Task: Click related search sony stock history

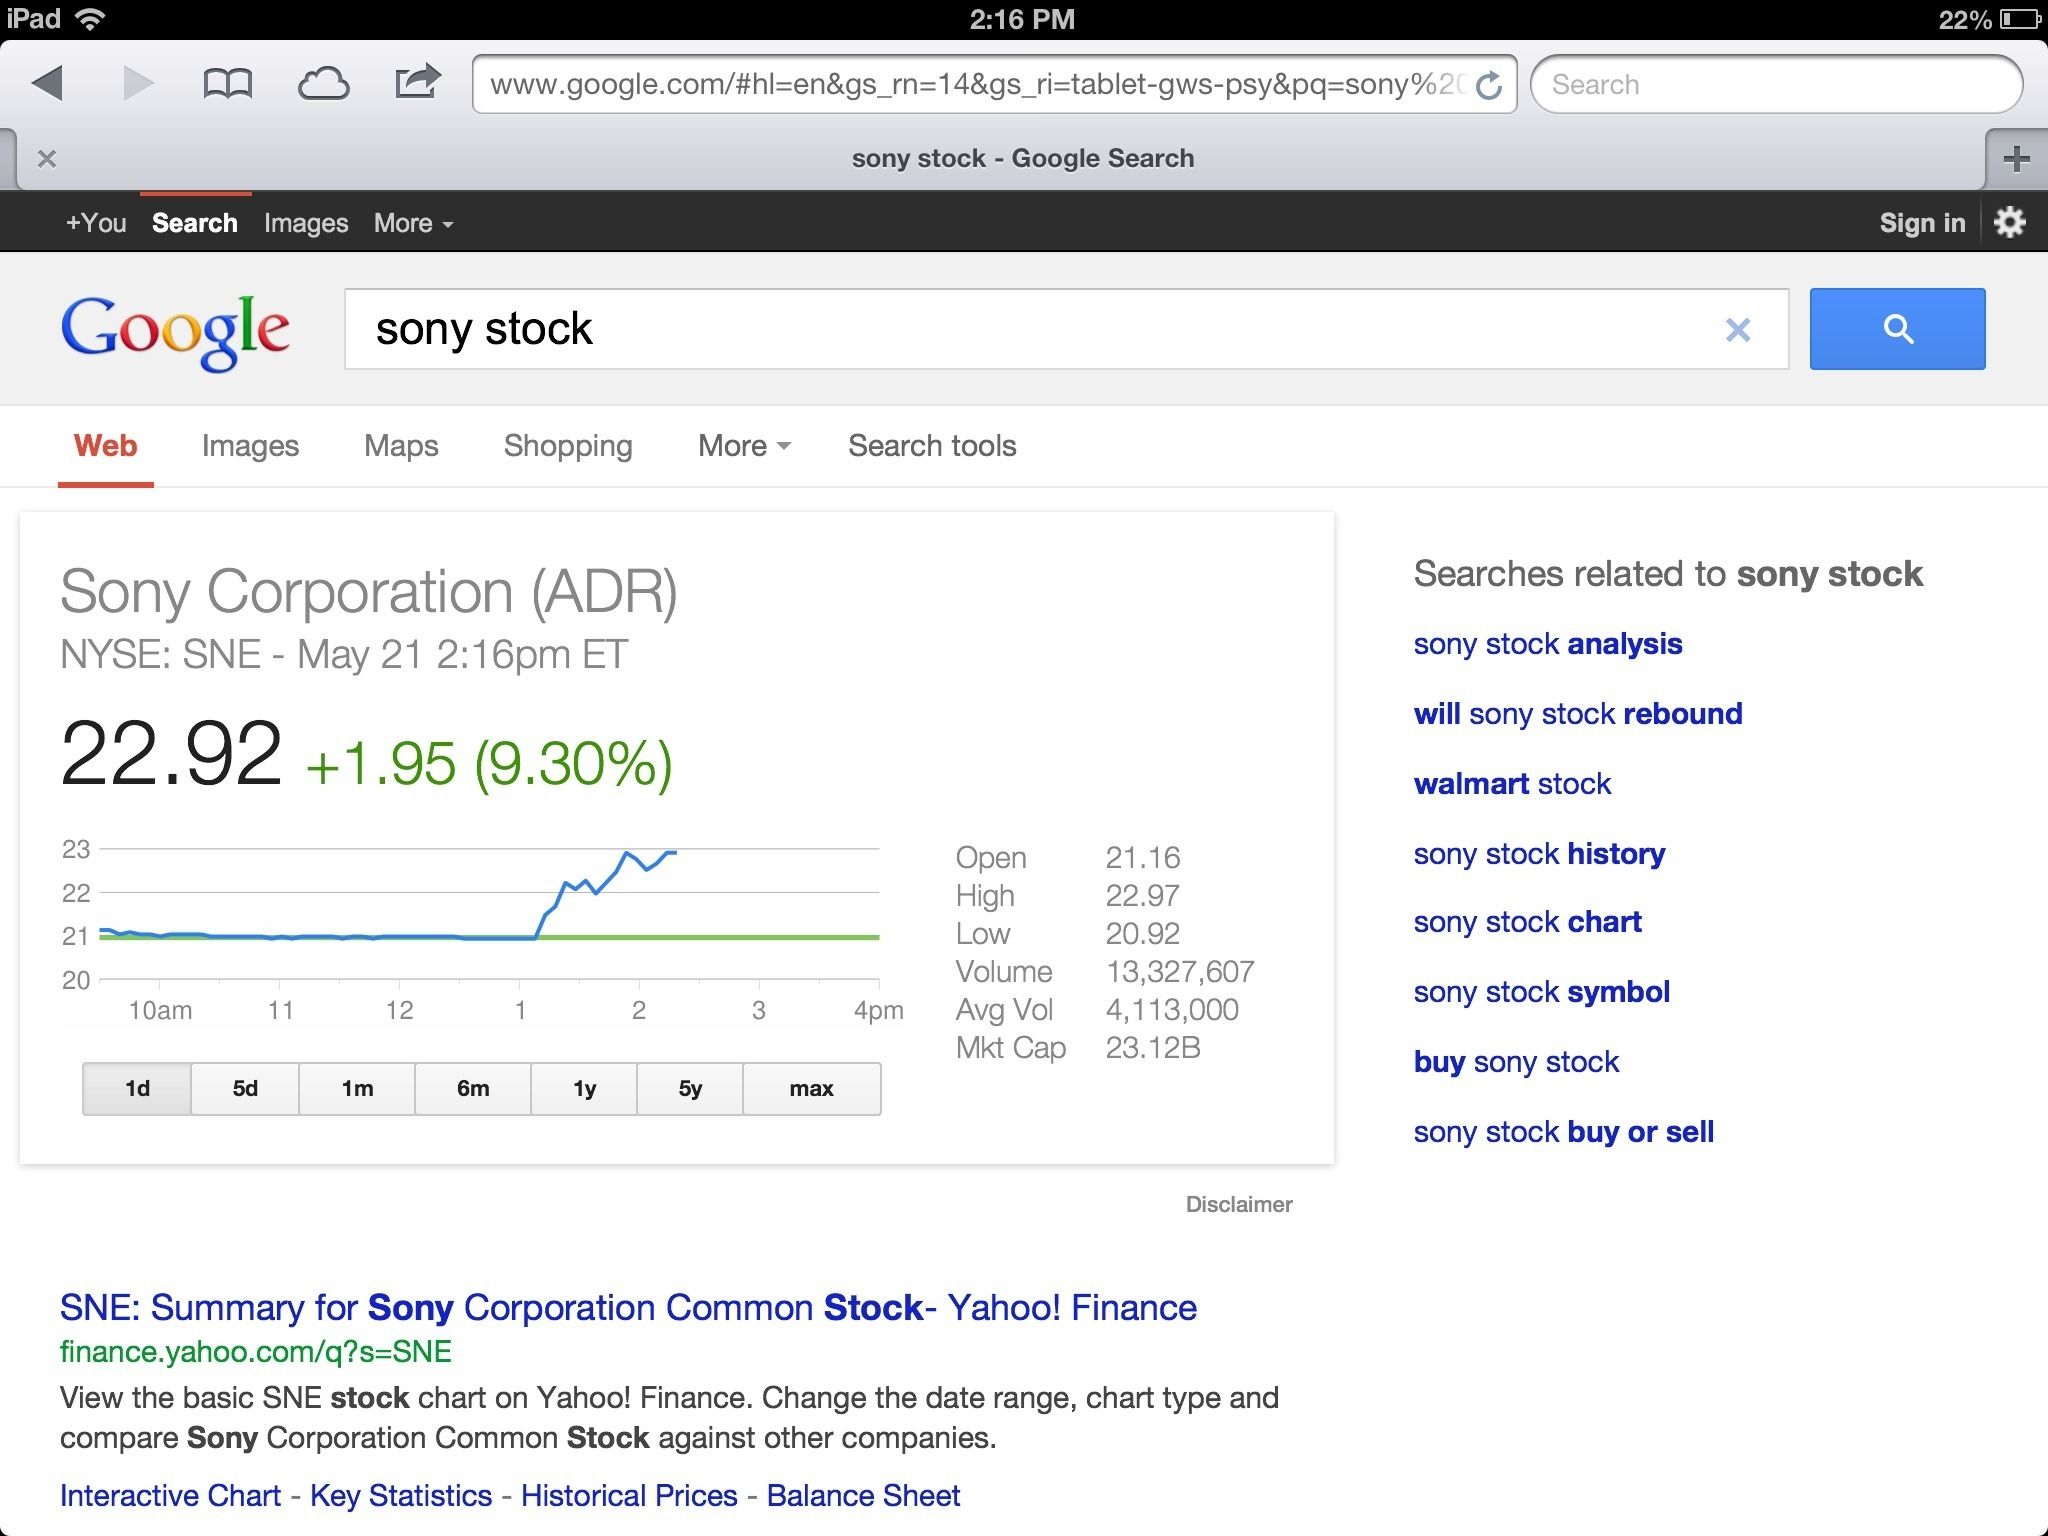Action: coord(1539,853)
